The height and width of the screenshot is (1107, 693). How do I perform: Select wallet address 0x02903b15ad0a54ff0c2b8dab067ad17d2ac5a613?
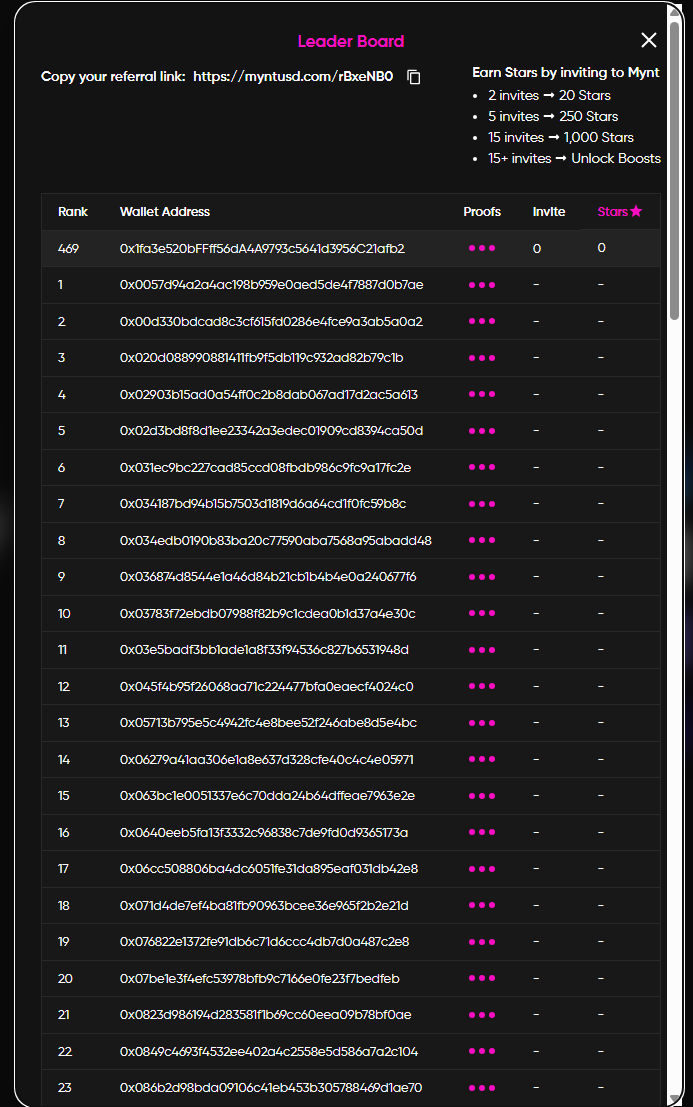pos(268,394)
